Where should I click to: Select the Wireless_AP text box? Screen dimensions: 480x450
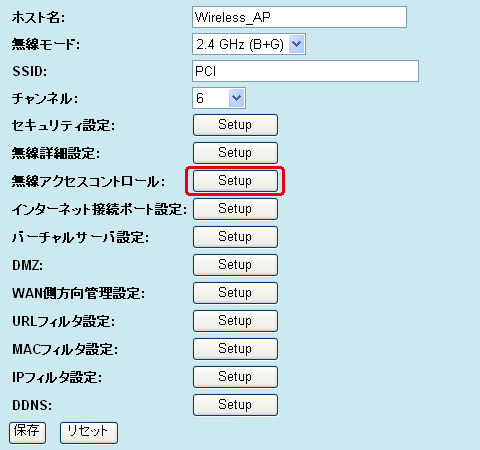(299, 17)
